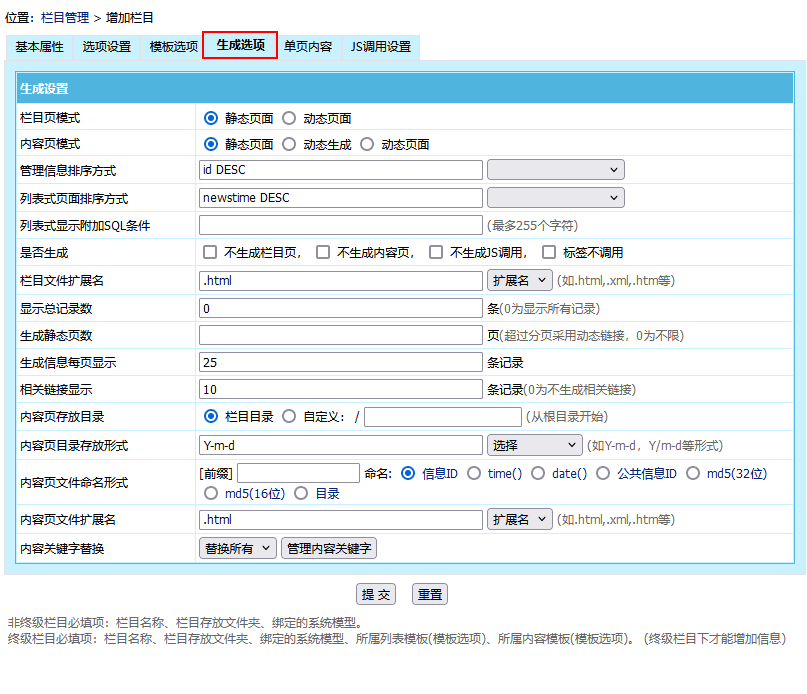The width and height of the screenshot is (807, 694).
Task: Open the 栏目文件扩展名 扩展名 dropdown
Action: pos(519,280)
